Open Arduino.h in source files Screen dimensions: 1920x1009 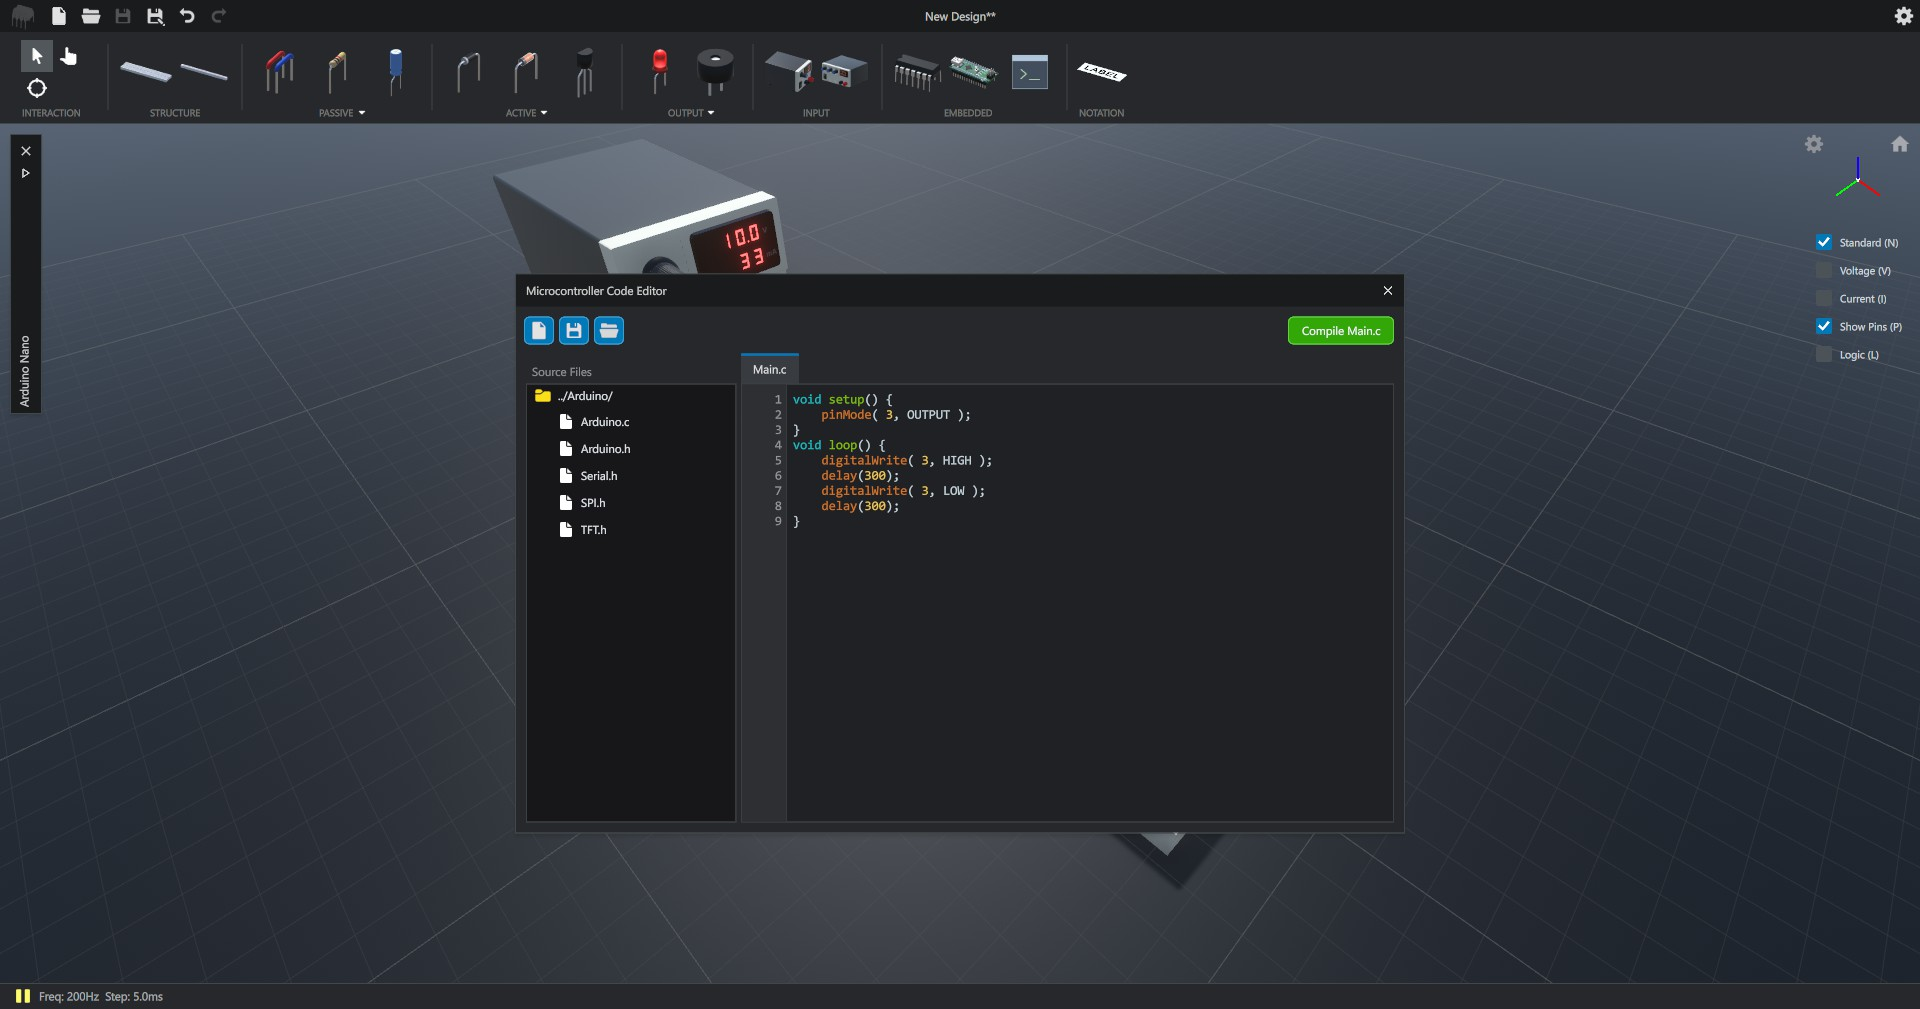(605, 449)
